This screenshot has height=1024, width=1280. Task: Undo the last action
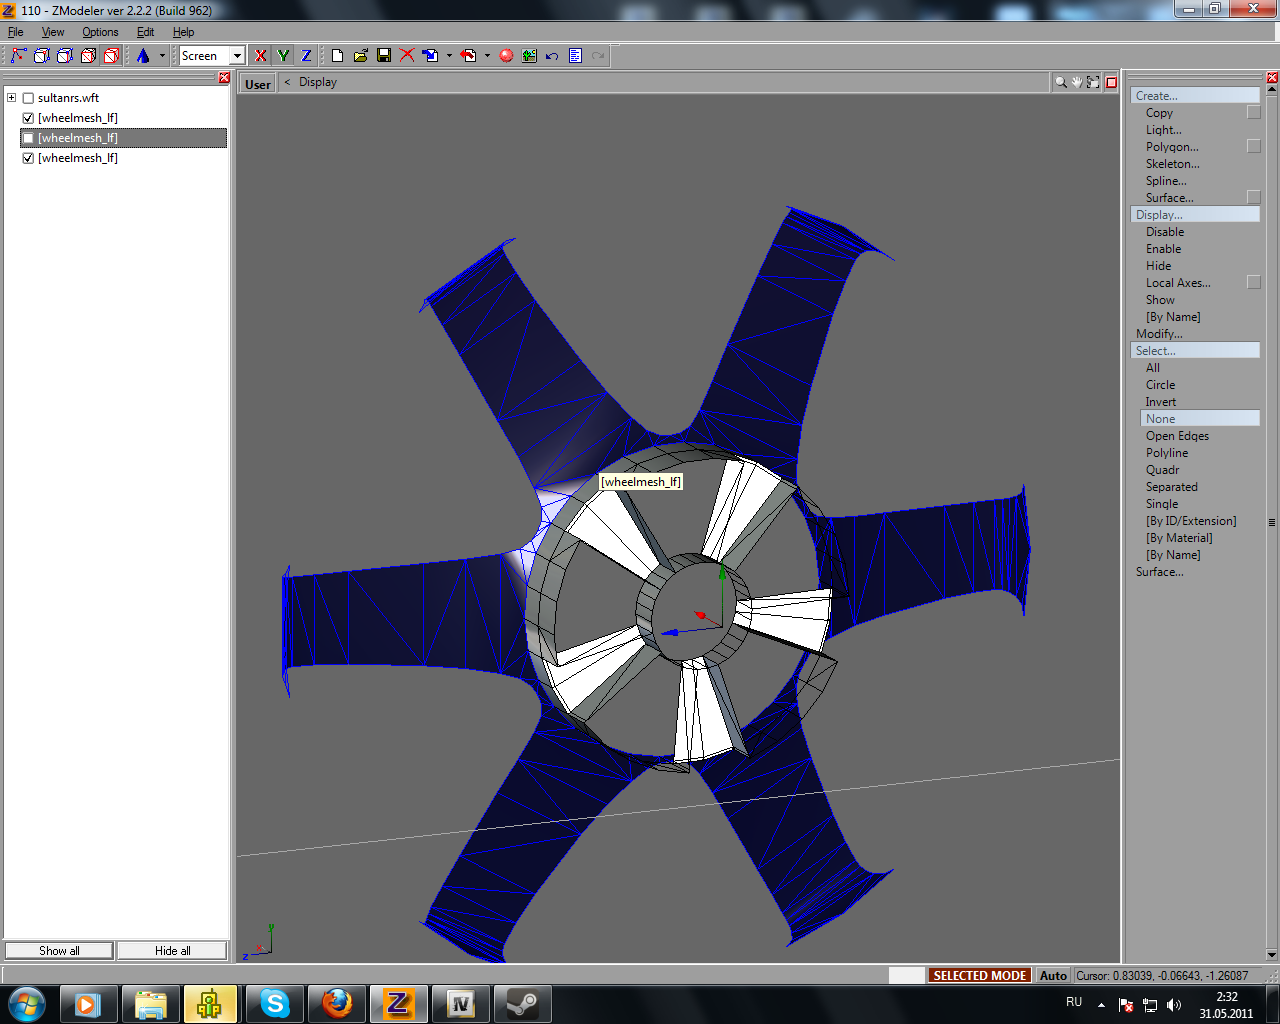[552, 56]
